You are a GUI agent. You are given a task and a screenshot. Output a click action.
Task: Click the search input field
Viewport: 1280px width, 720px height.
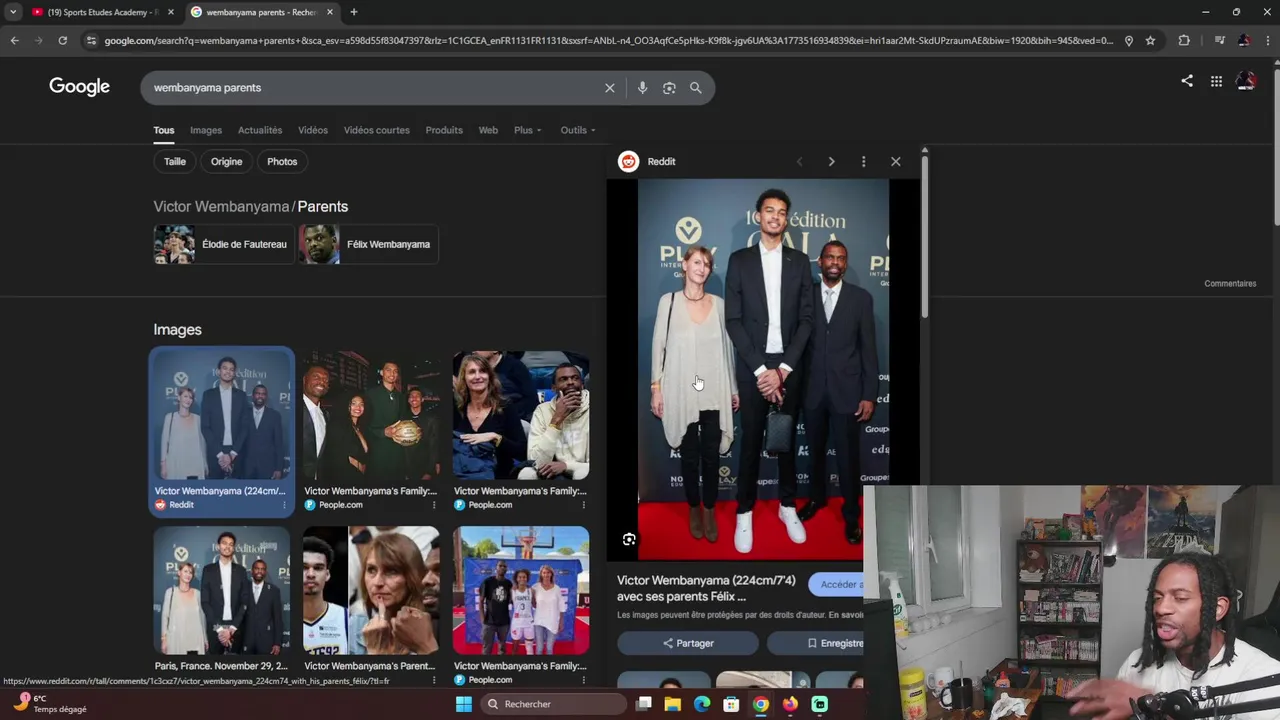(375, 88)
